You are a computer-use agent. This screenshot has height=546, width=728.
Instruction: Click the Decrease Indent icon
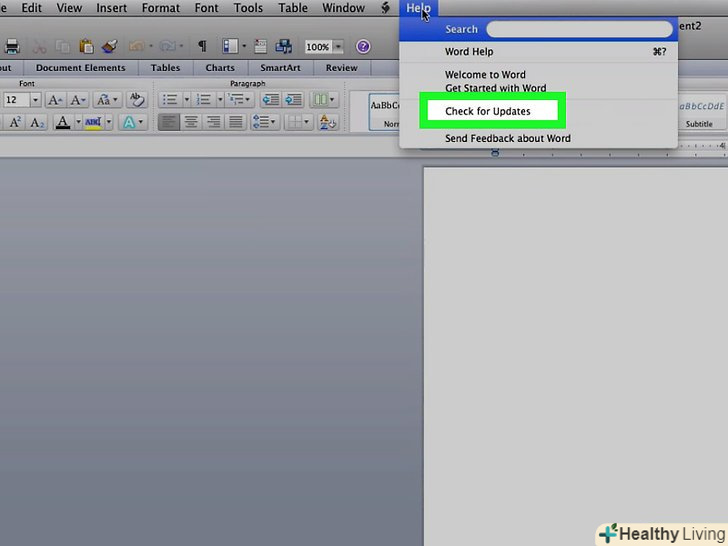(x=270, y=99)
